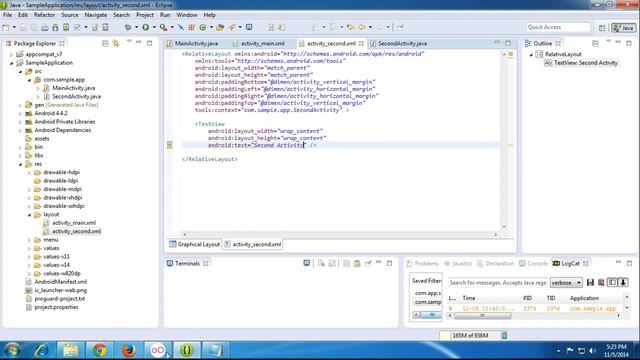Open the verbose log level dropdown
Viewport: 640px width, 360px height.
(566, 282)
